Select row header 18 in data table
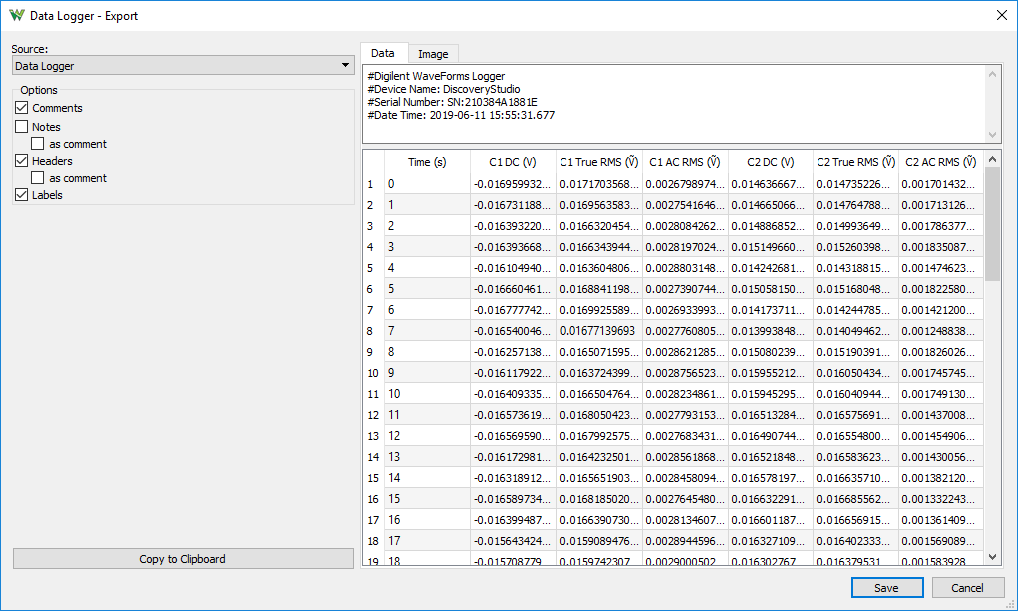Screen dimensions: 1018x611 coord(373,541)
